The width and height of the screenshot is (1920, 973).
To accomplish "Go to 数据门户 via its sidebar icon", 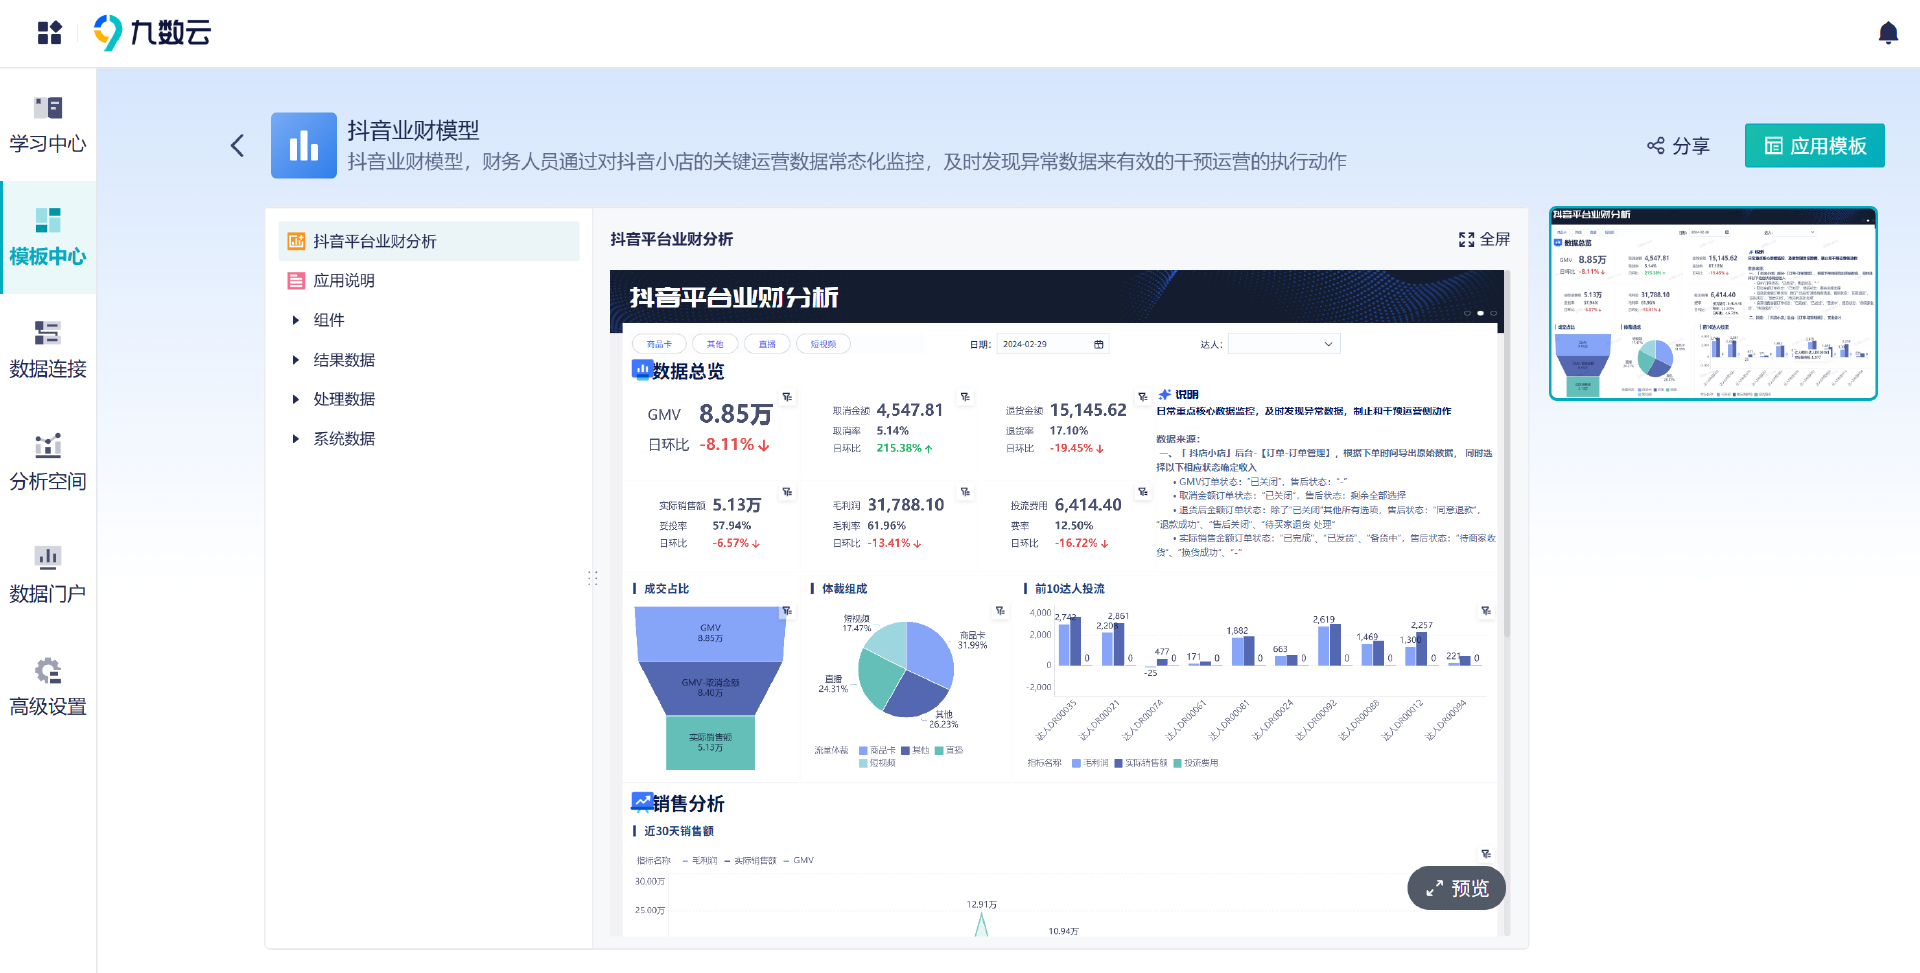I will pyautogui.click(x=47, y=575).
